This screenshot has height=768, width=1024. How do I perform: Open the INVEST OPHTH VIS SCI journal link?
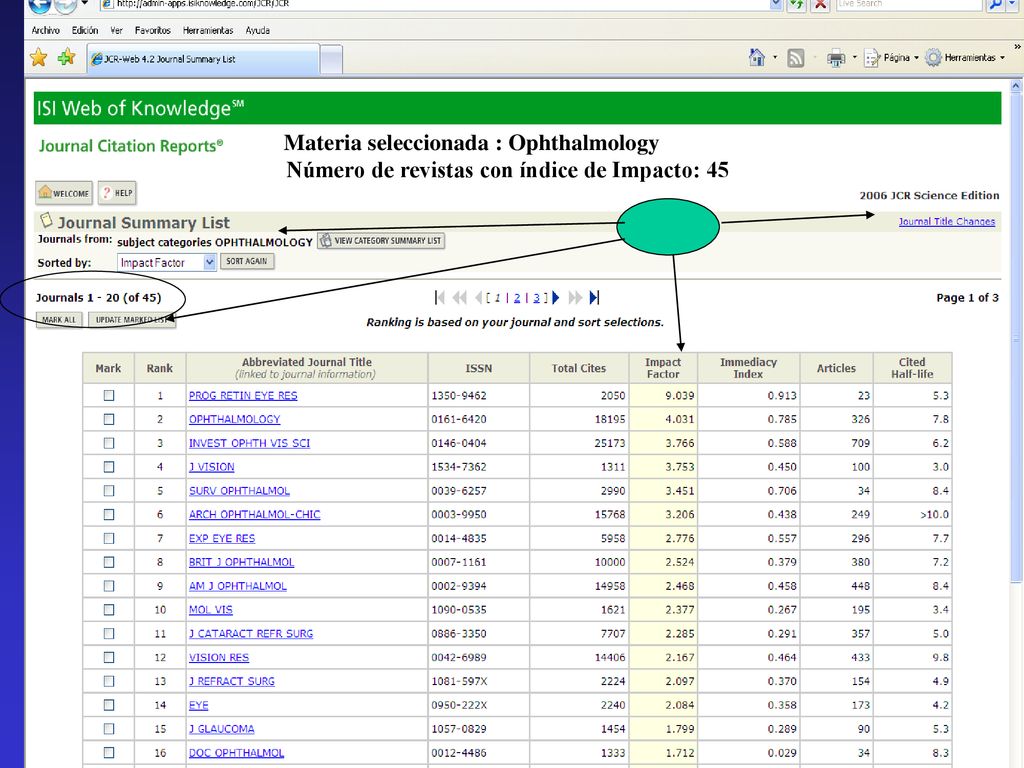coord(249,443)
